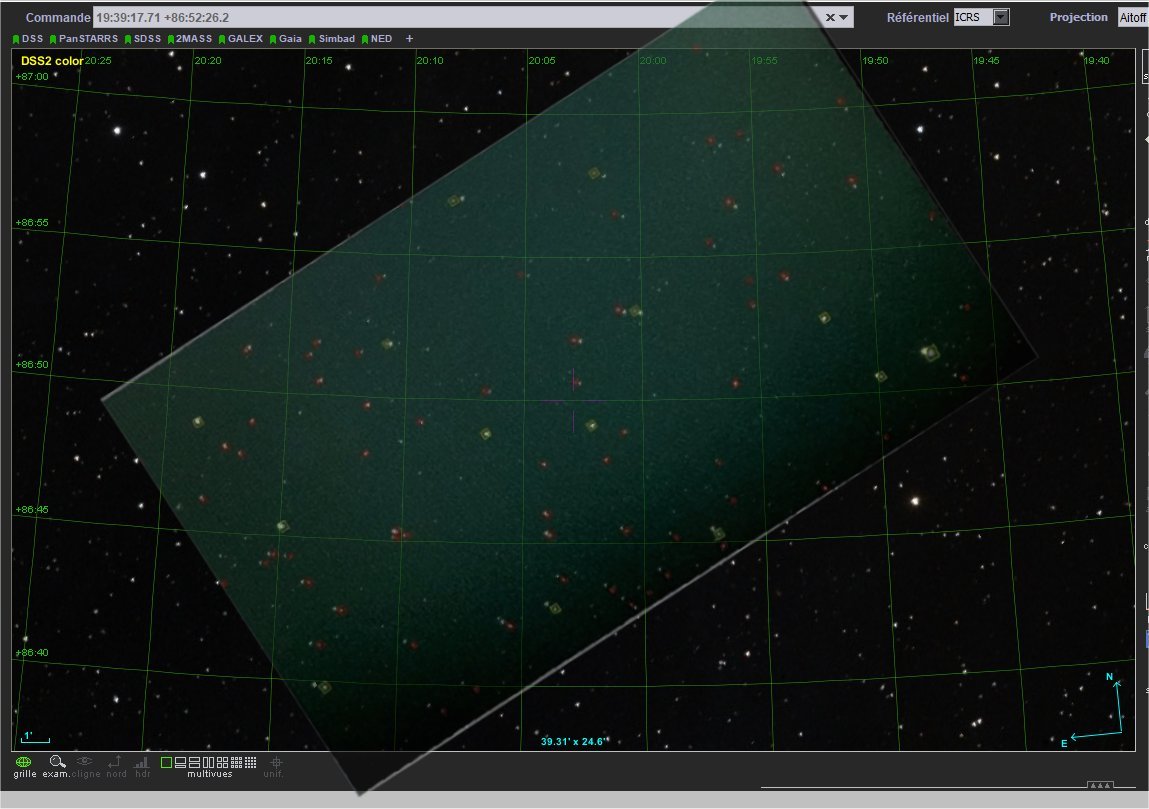Open the NED bookmark
The height and width of the screenshot is (809, 1149).
click(377, 39)
